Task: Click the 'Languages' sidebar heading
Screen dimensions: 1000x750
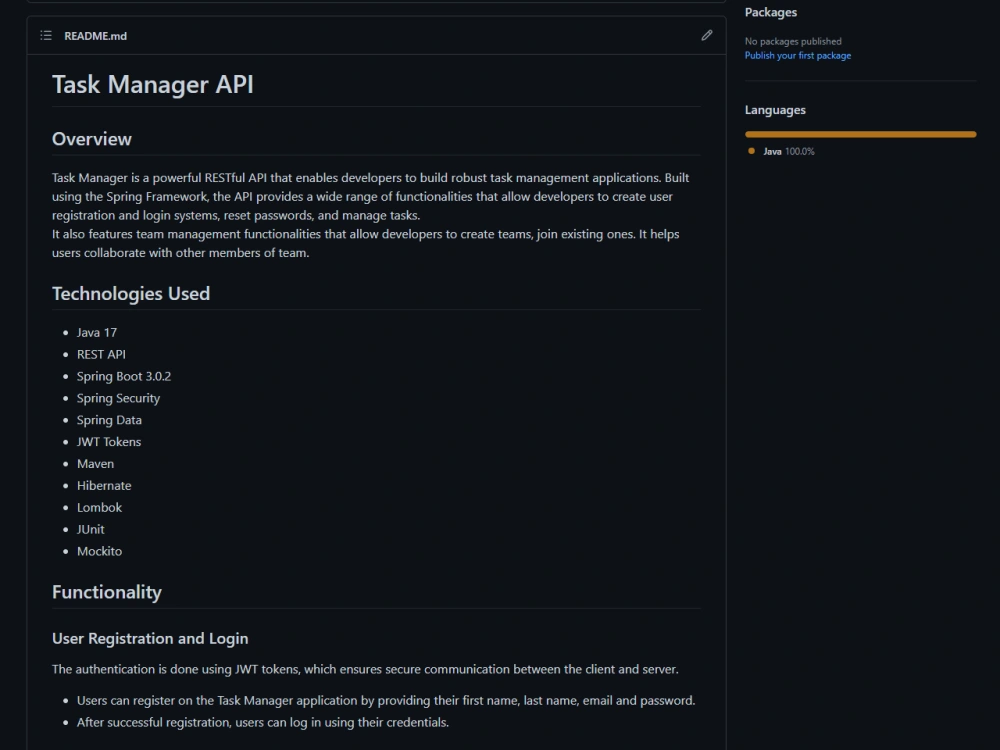Action: [774, 109]
